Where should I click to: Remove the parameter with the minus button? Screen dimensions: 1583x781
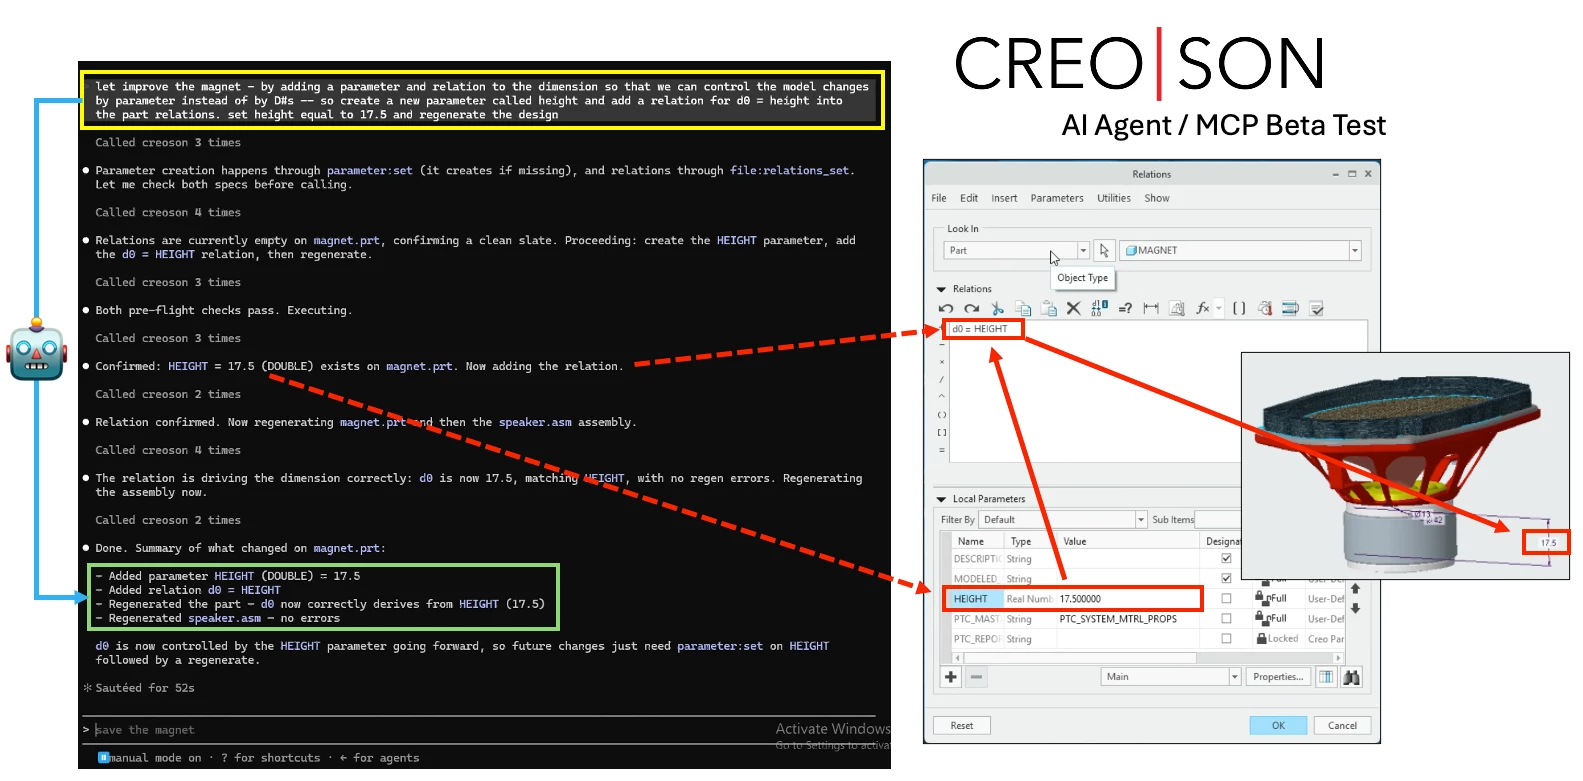point(976,677)
